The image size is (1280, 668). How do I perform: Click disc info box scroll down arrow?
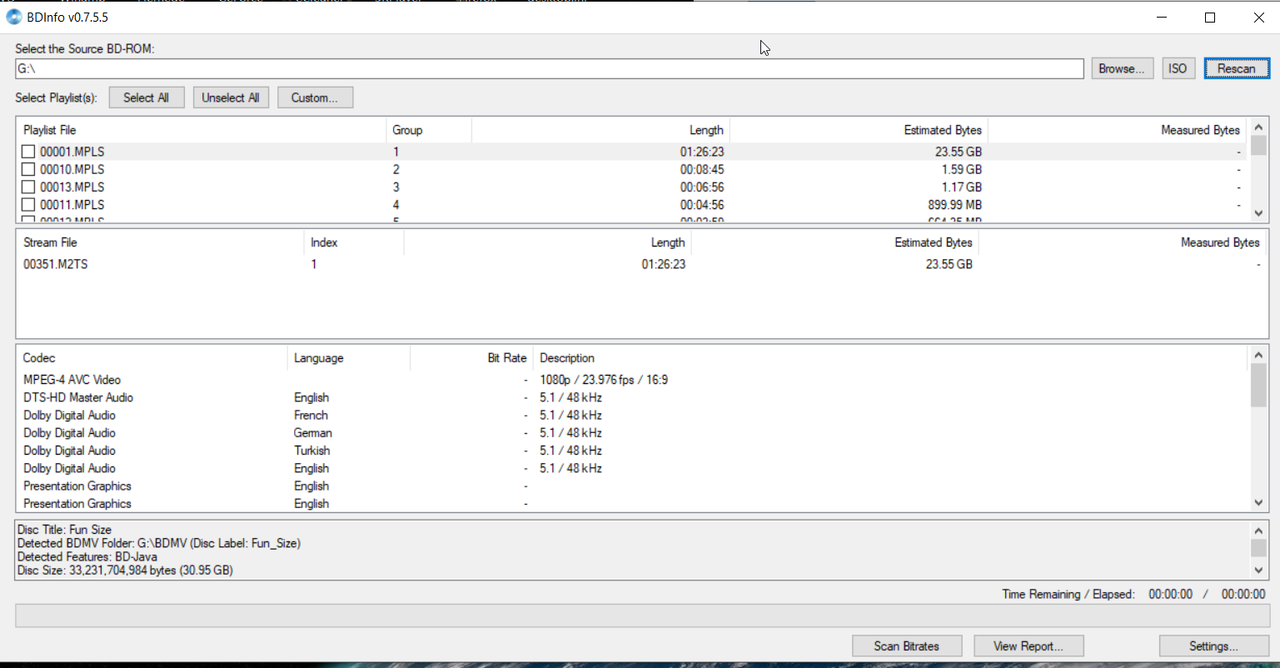tap(1258, 569)
